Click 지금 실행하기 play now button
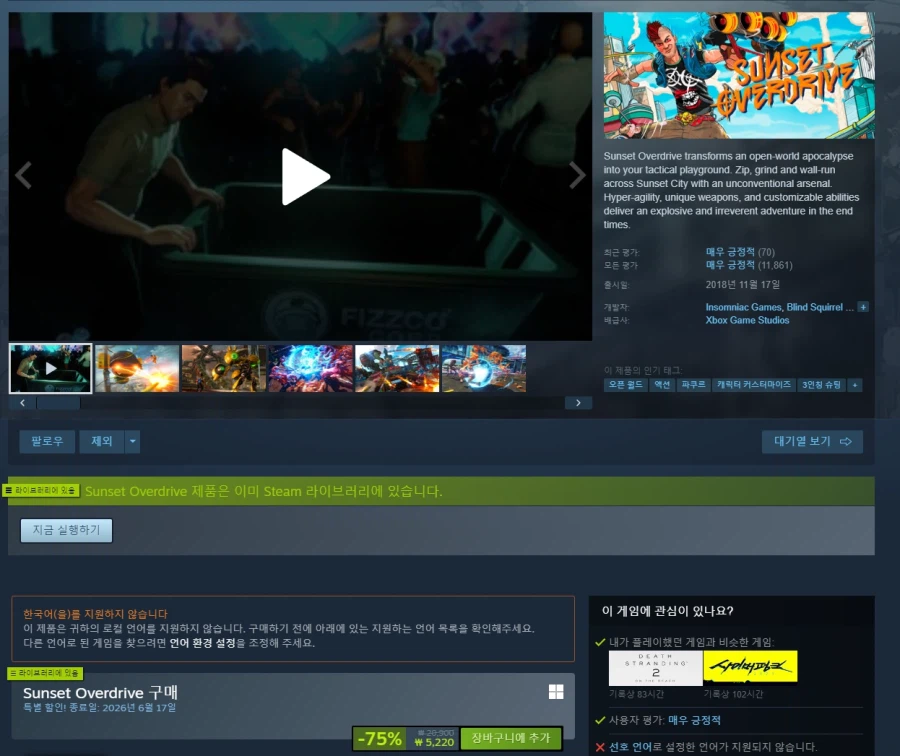Viewport: 900px width, 756px height. [x=67, y=530]
